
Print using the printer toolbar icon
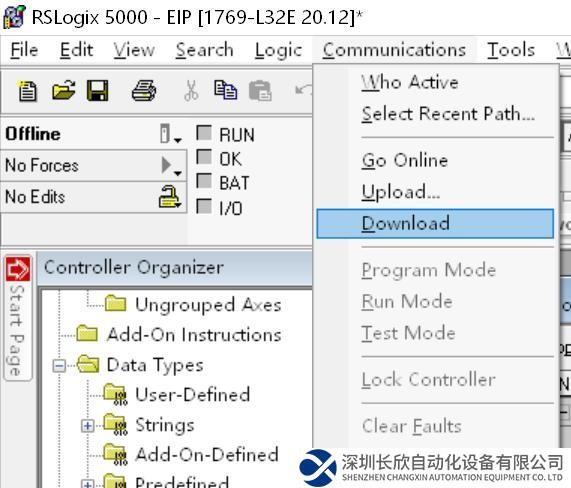coord(144,91)
